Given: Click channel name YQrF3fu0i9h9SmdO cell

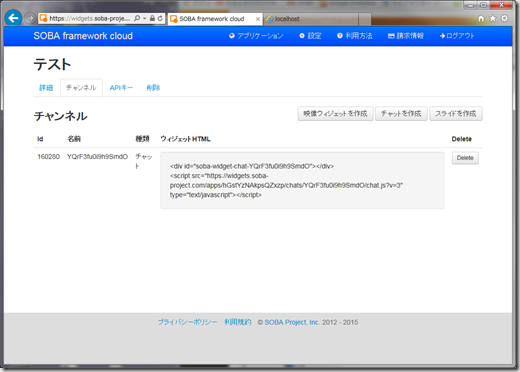Looking at the screenshot, I should [97, 157].
